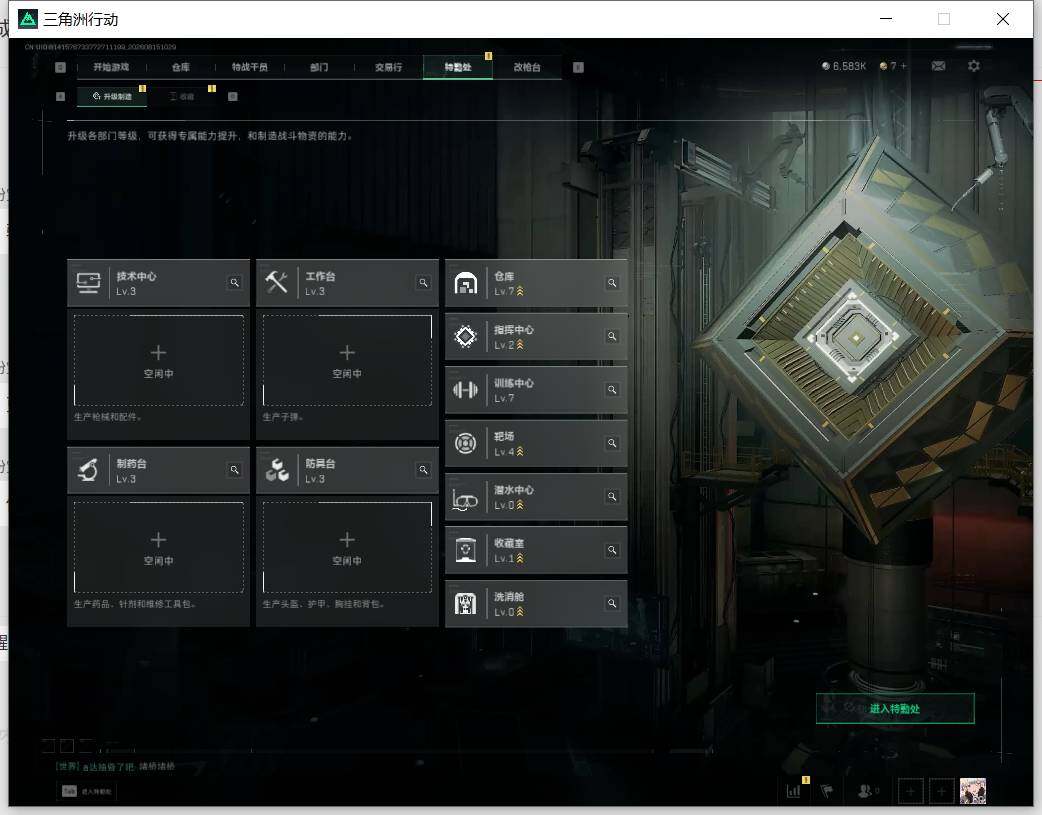The width and height of the screenshot is (1042, 815).
Task: Open the 指挥中心 magnifier details icon
Action: [x=612, y=336]
